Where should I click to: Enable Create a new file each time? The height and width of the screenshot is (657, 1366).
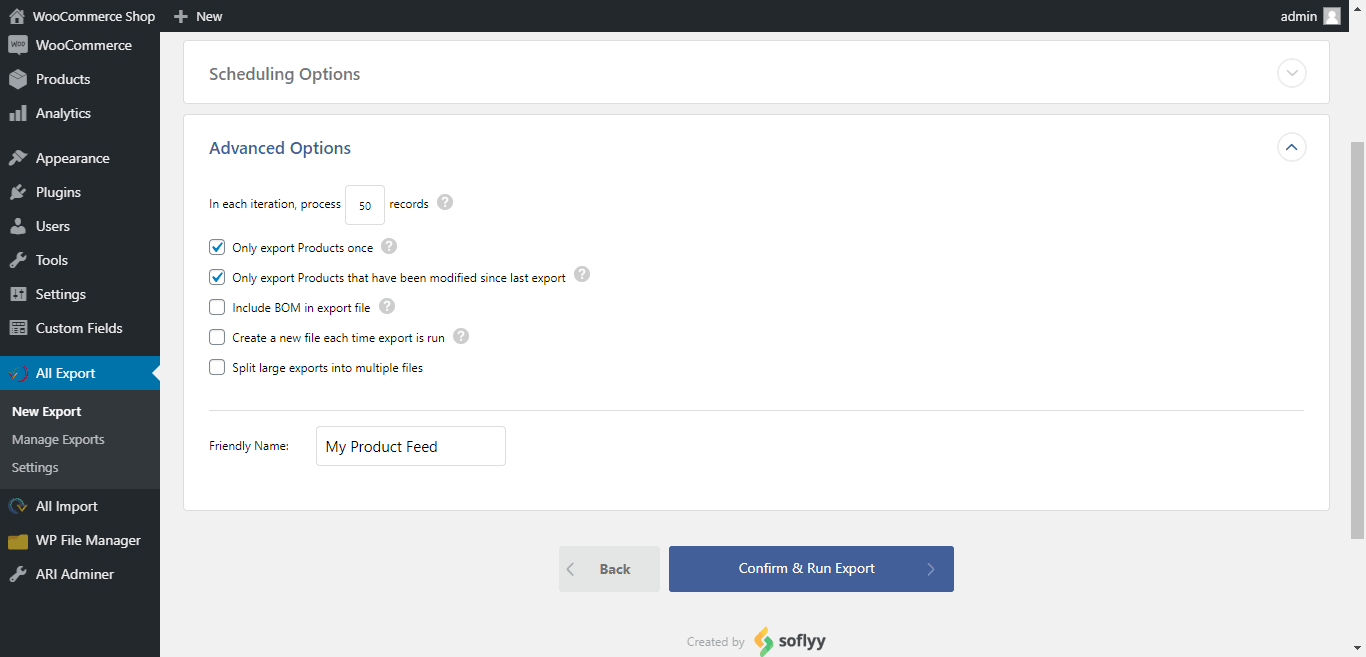pyautogui.click(x=217, y=337)
